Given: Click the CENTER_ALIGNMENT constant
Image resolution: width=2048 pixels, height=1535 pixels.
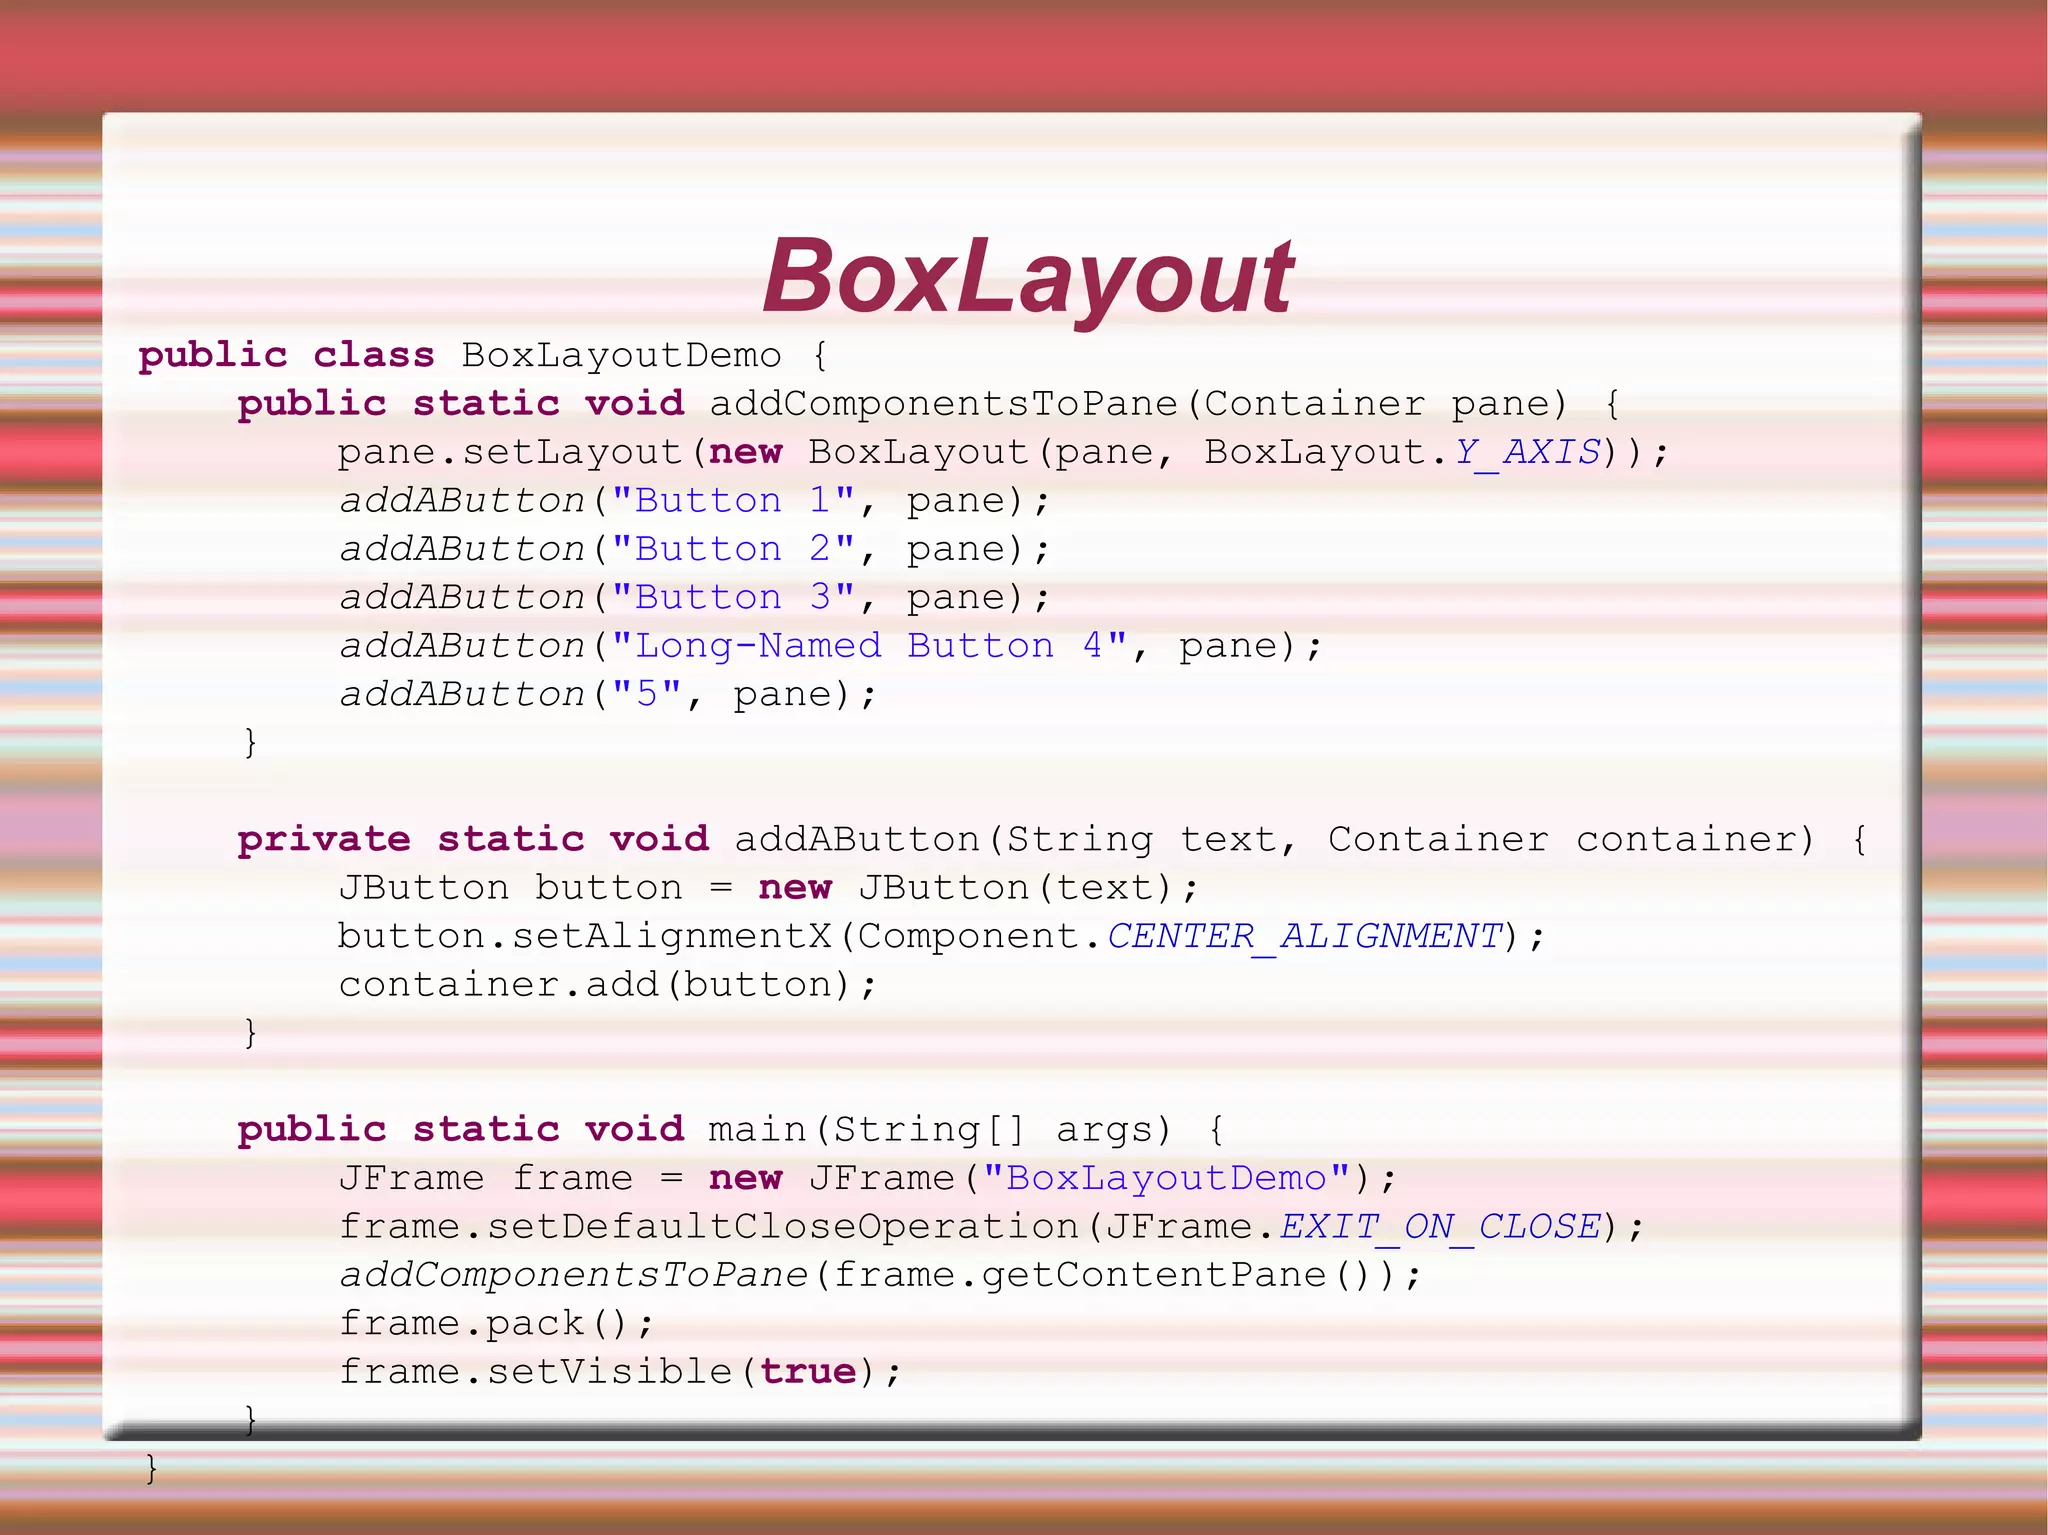Looking at the screenshot, I should [1305, 936].
